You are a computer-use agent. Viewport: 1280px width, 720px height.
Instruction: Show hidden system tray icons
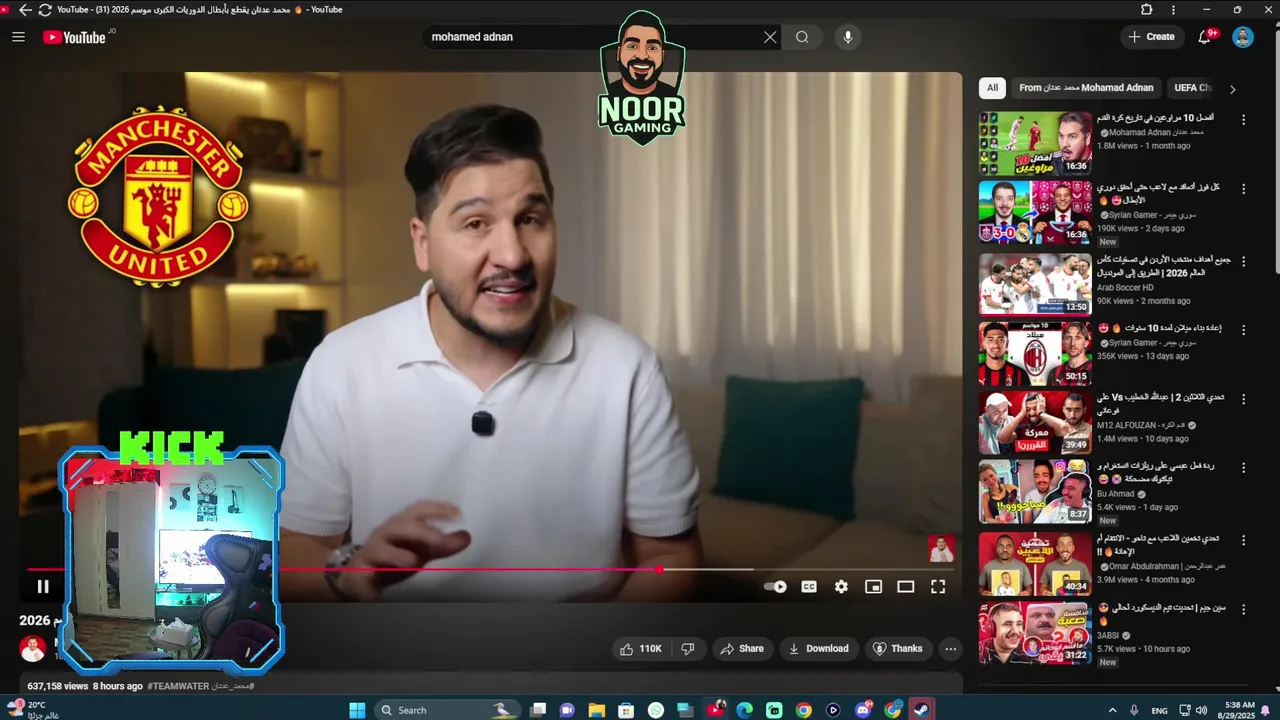[1113, 710]
